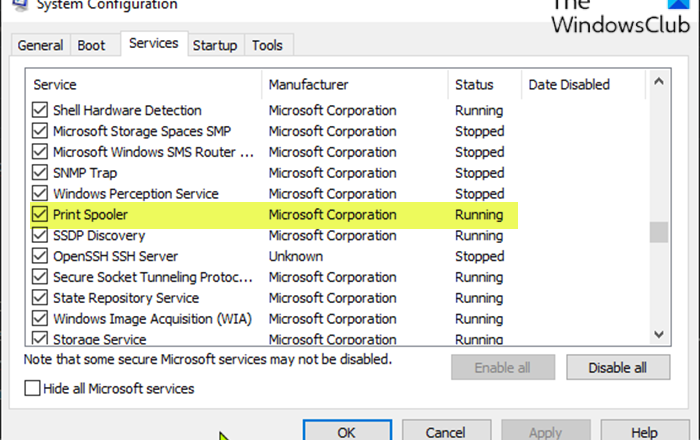The image size is (700, 440).
Task: Uncheck State Repository Service checkbox
Action: coord(40,298)
